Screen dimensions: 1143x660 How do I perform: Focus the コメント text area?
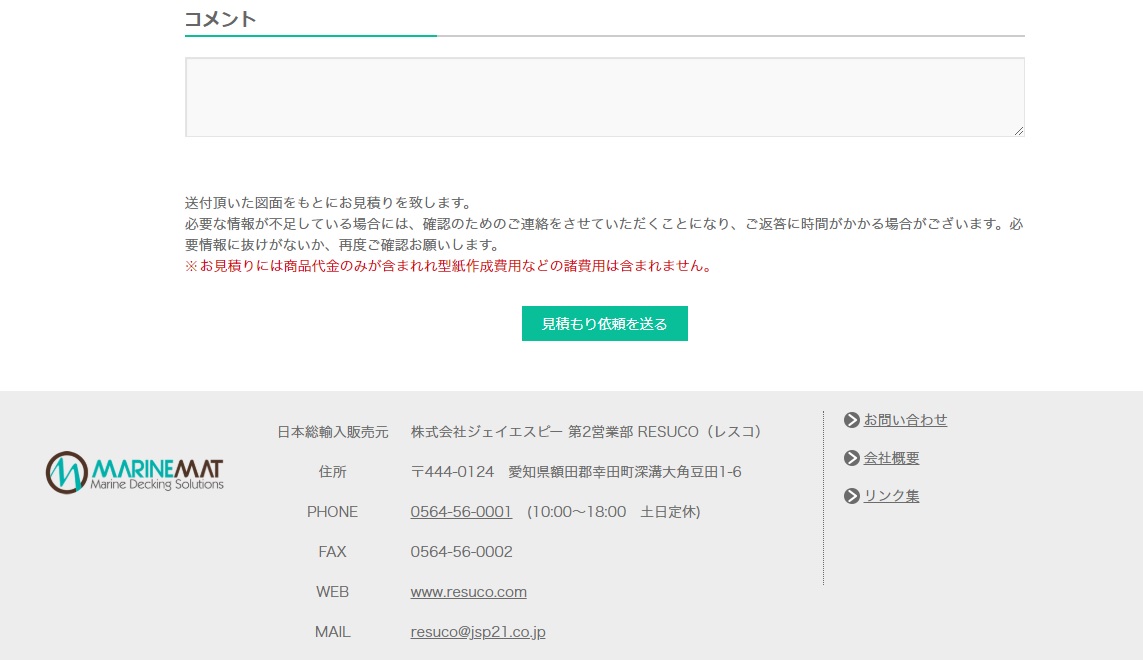604,97
